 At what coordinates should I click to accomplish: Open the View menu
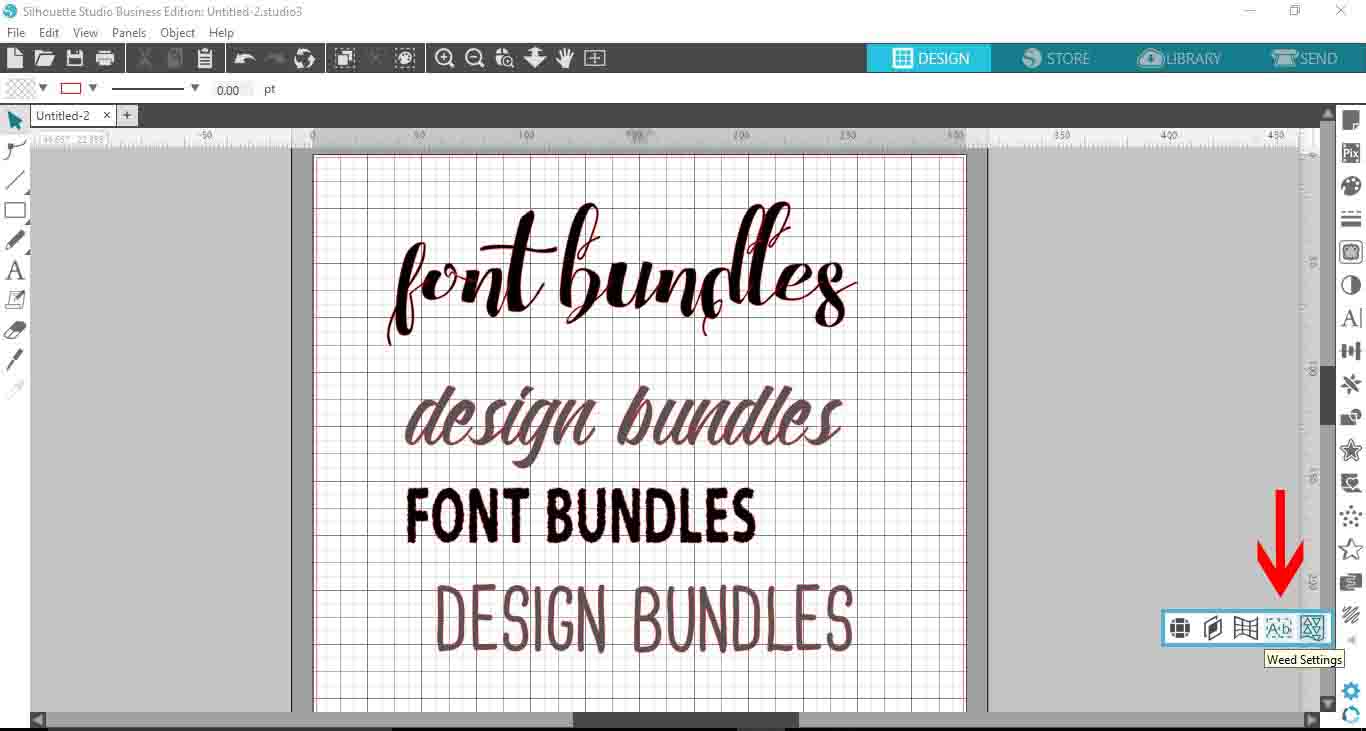point(85,33)
